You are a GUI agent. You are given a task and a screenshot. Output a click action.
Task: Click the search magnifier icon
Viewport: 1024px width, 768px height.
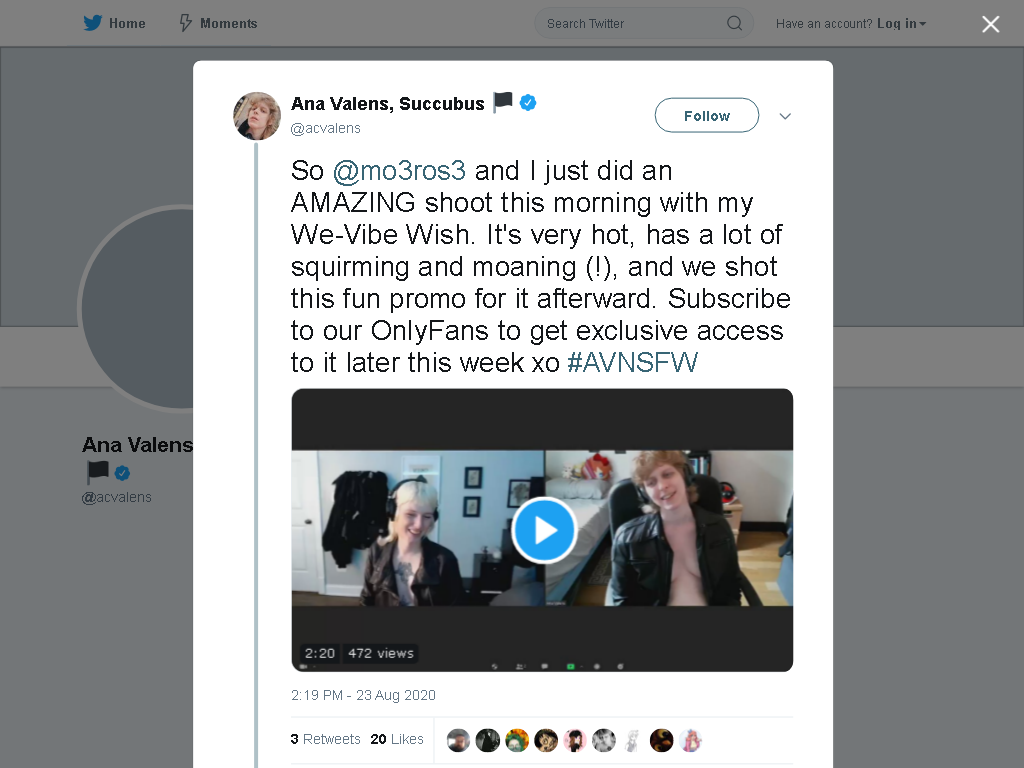click(x=734, y=23)
